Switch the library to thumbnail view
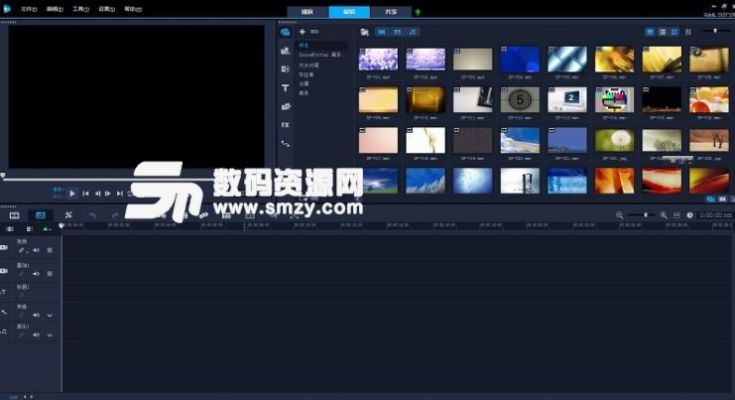Image resolution: width=735 pixels, height=400 pixels. [x=674, y=32]
